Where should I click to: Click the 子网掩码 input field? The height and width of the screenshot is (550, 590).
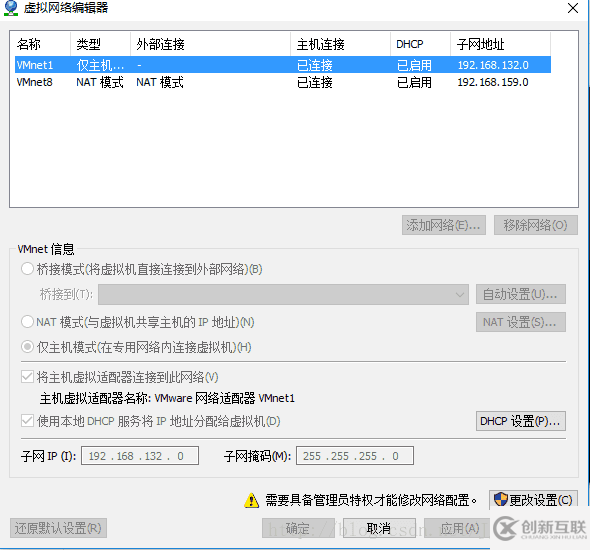[355, 456]
